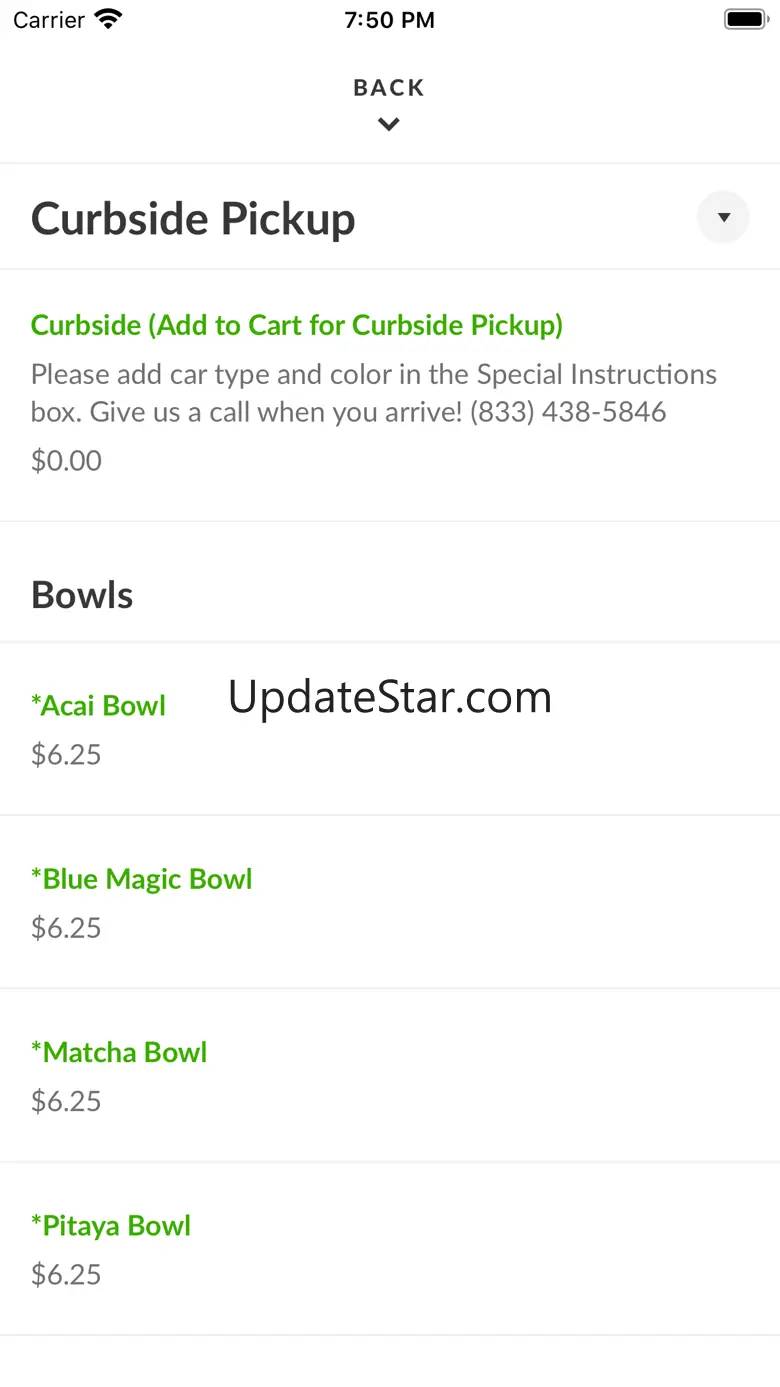
Task: Tap the (833) 438-5846 phone number
Action: tap(568, 412)
